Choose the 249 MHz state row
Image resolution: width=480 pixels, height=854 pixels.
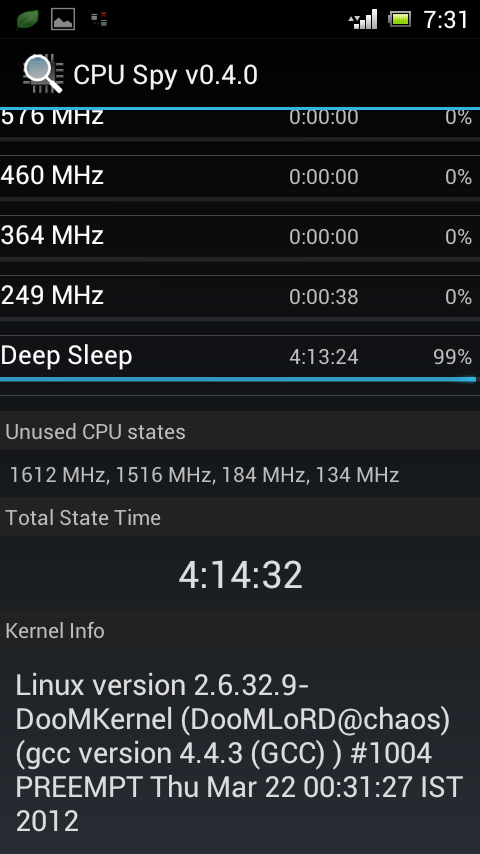pos(240,296)
